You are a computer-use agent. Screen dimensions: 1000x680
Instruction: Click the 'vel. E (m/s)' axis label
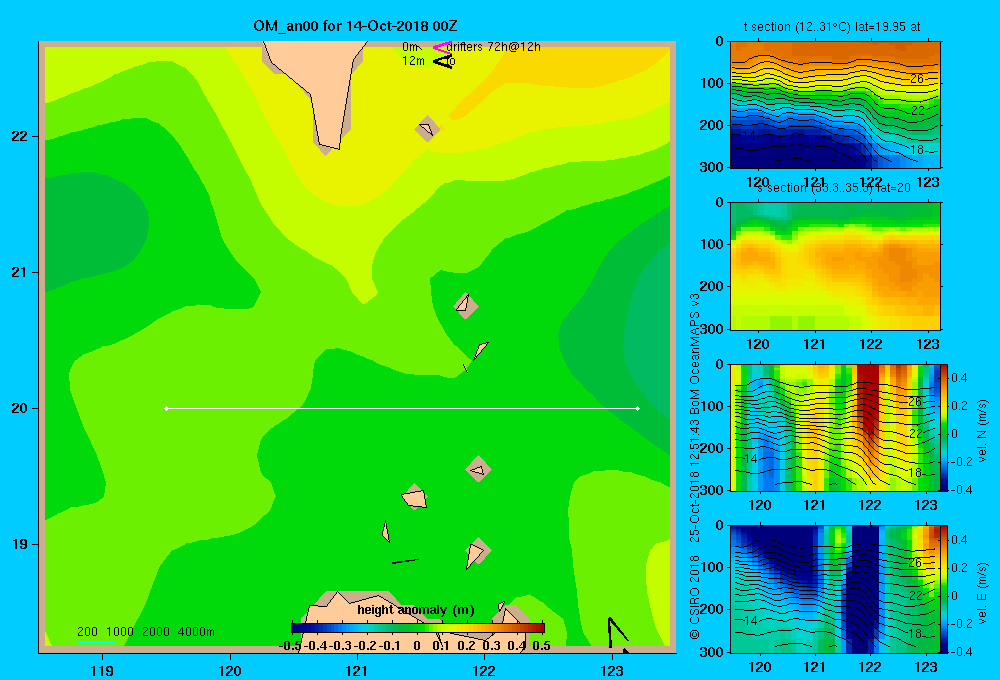(983, 593)
